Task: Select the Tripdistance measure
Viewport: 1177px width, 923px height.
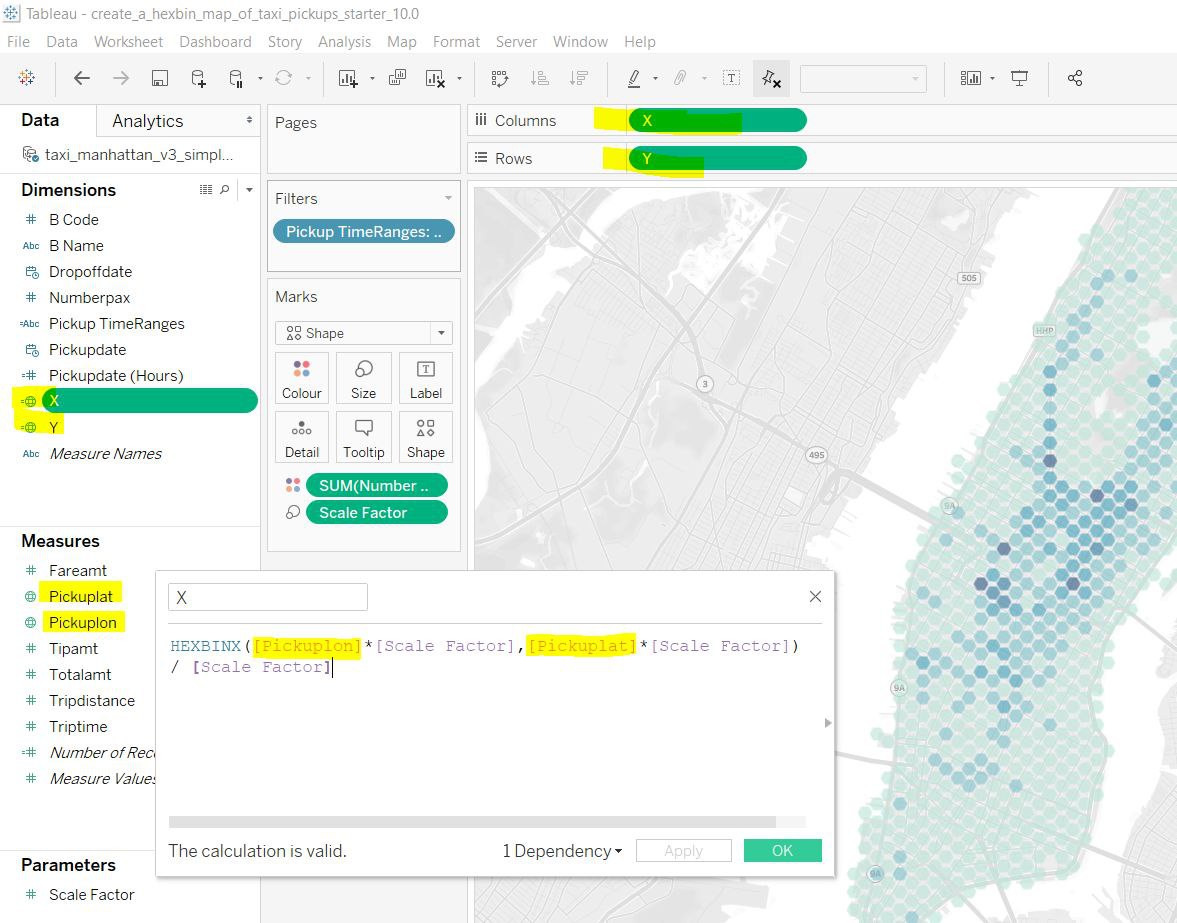Action: click(92, 701)
